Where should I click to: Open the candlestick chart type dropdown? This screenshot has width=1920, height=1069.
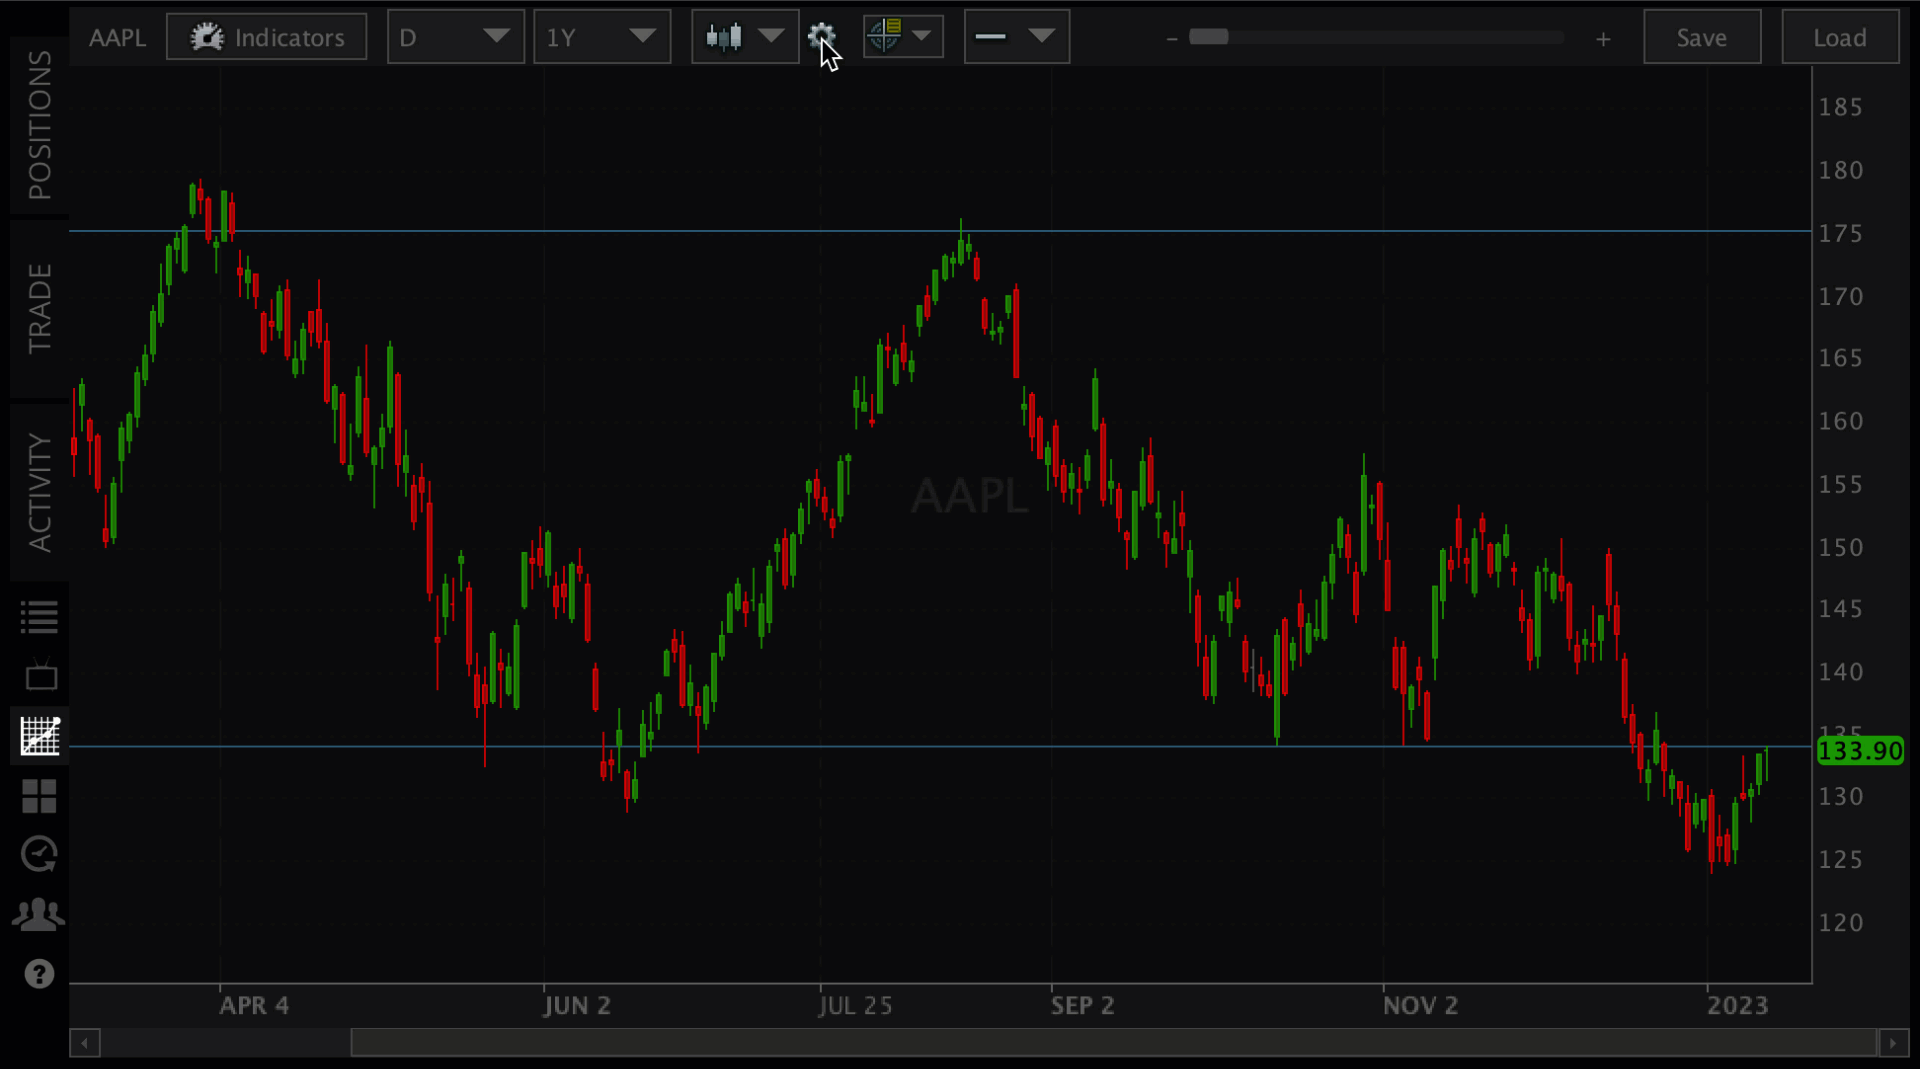click(x=744, y=37)
